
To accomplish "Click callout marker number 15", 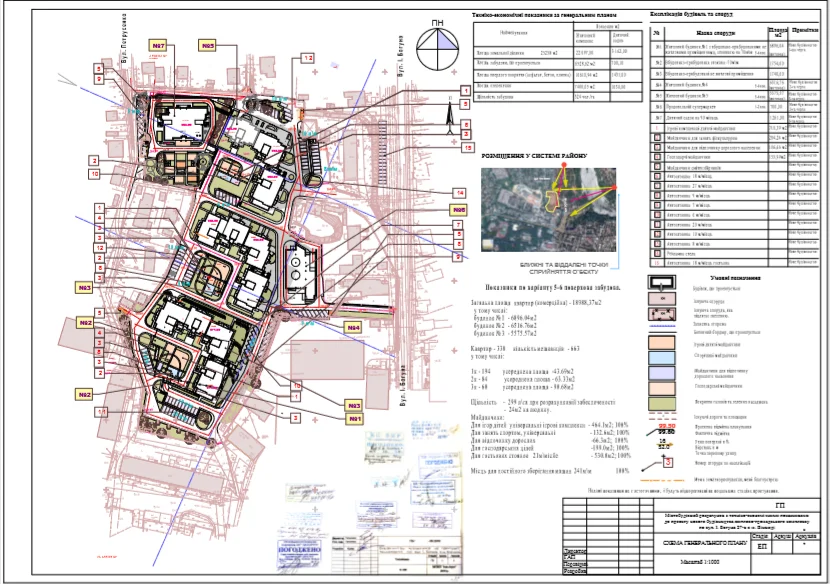I will [x=467, y=148].
